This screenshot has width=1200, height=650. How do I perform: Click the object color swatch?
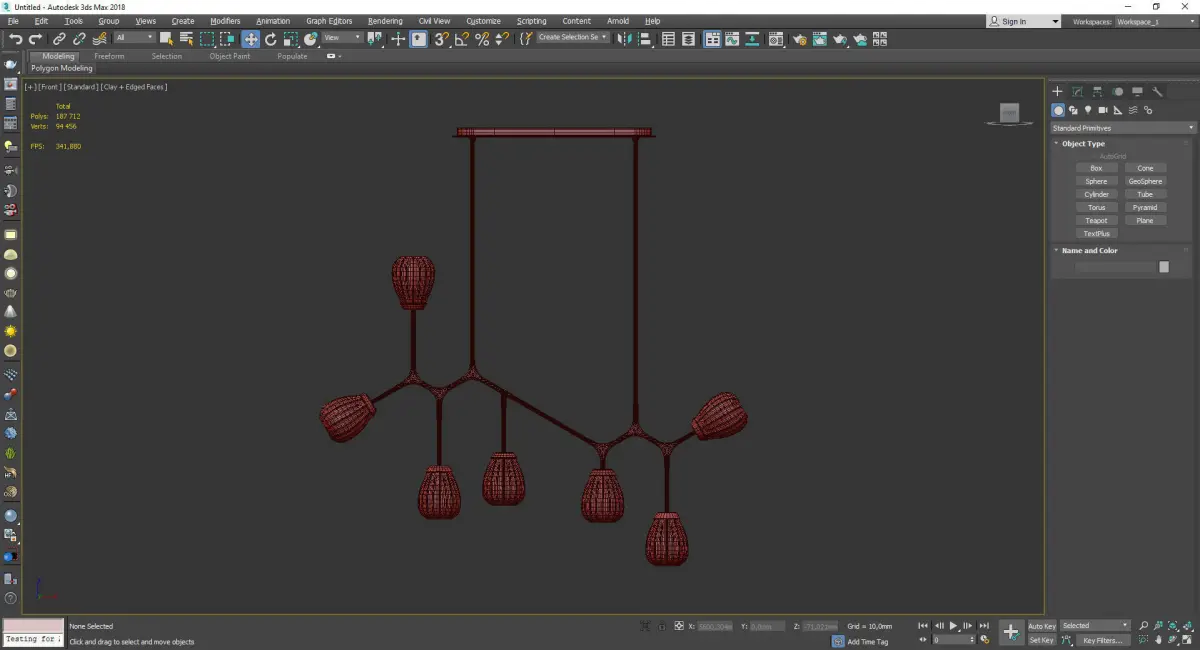pyautogui.click(x=1164, y=267)
